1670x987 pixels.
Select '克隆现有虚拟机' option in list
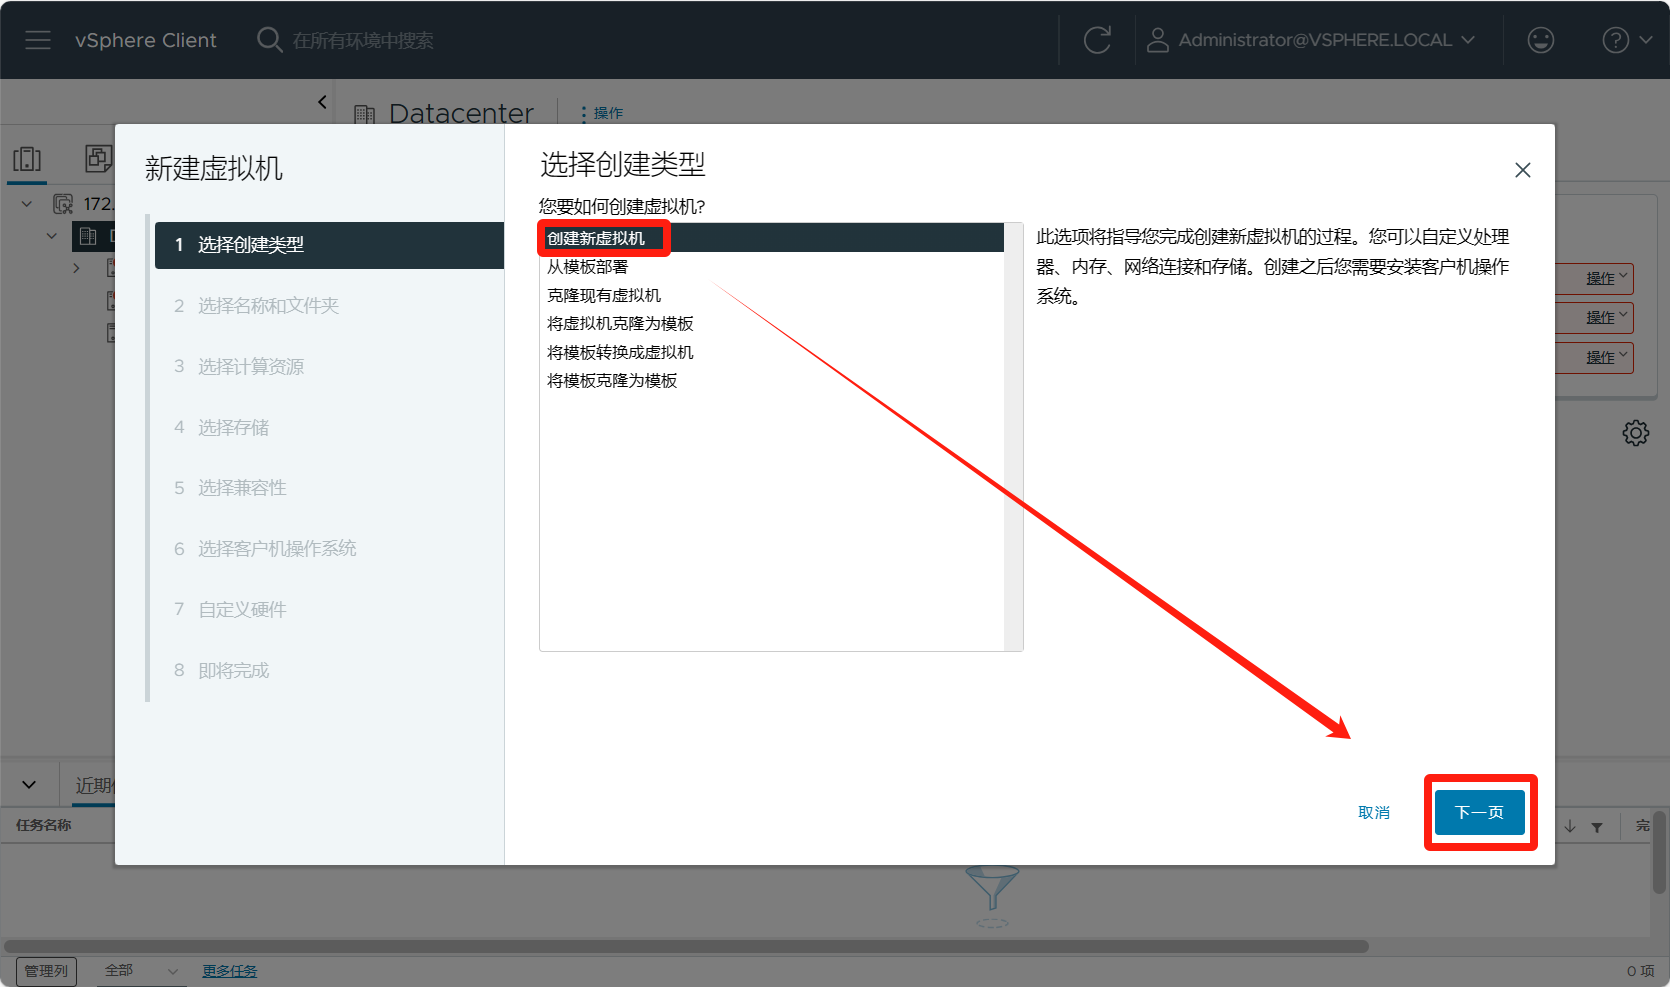pos(603,295)
